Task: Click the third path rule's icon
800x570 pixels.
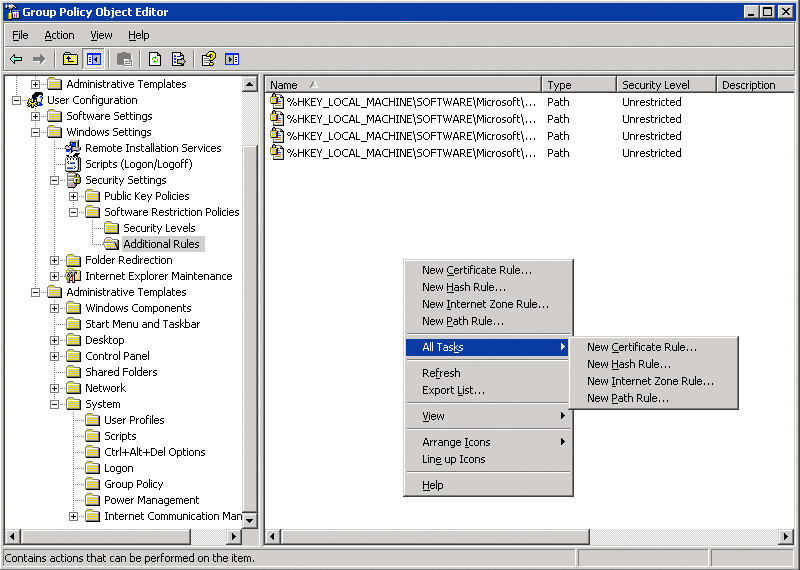Action: 277,135
